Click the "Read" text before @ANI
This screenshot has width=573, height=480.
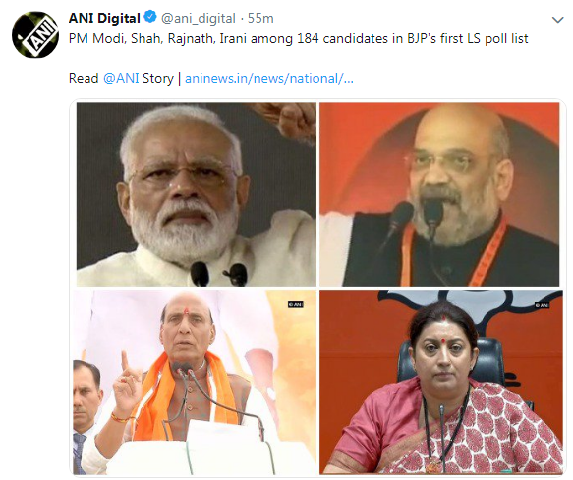pyautogui.click(x=84, y=79)
